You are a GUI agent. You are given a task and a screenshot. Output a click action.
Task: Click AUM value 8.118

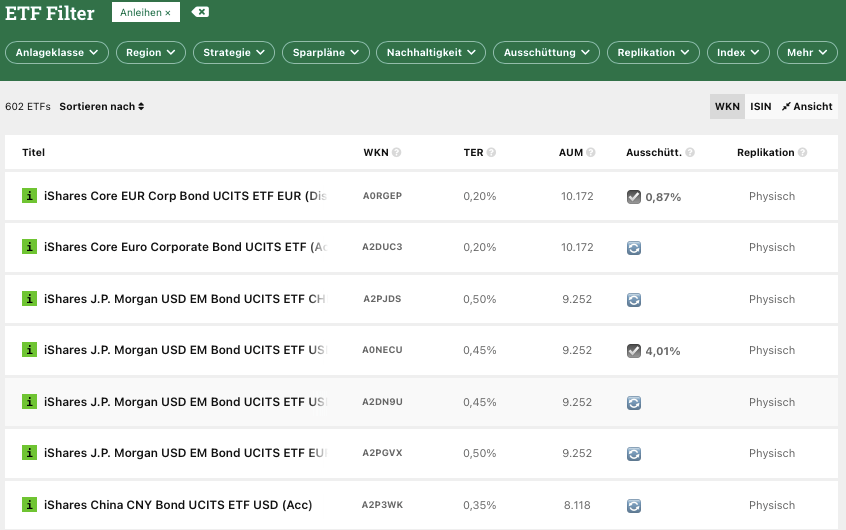pos(577,505)
